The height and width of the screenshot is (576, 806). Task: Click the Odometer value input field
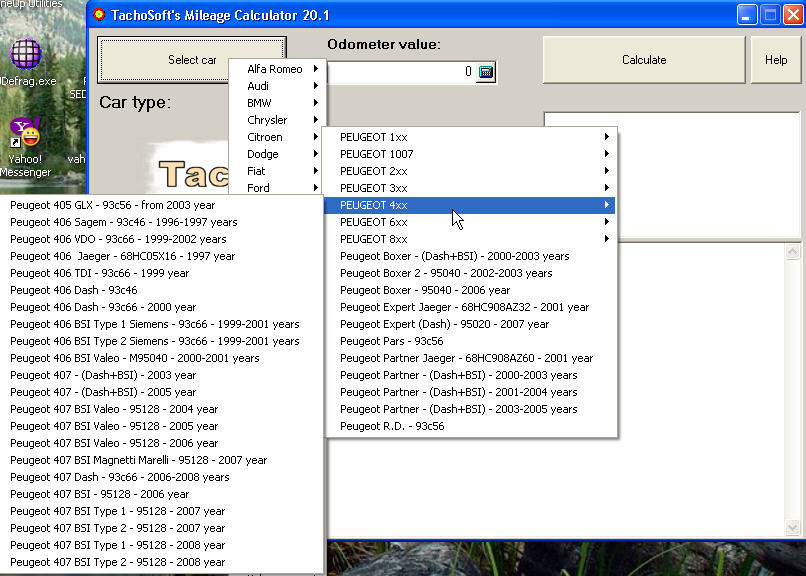pos(402,71)
